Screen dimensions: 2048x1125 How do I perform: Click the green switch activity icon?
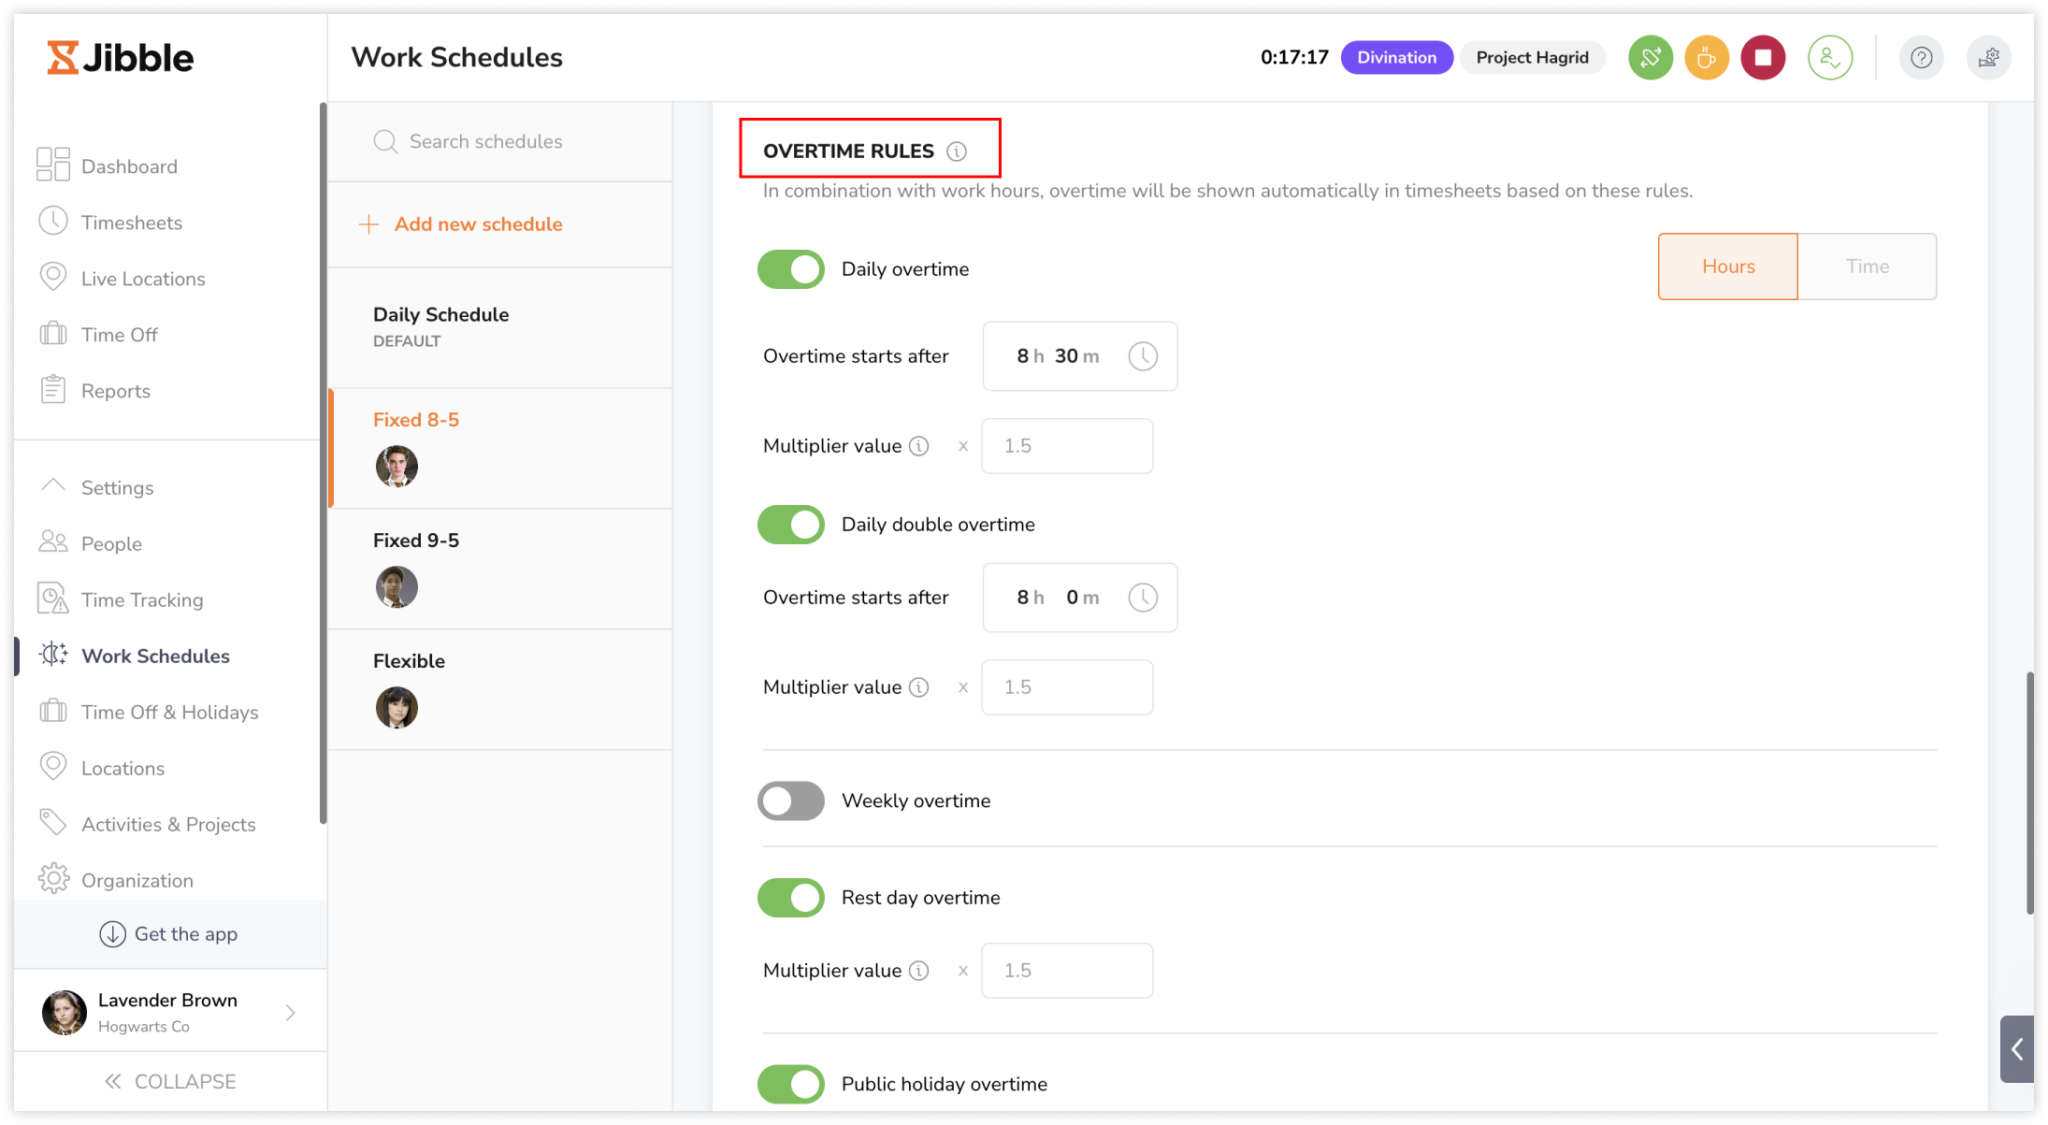1650,57
